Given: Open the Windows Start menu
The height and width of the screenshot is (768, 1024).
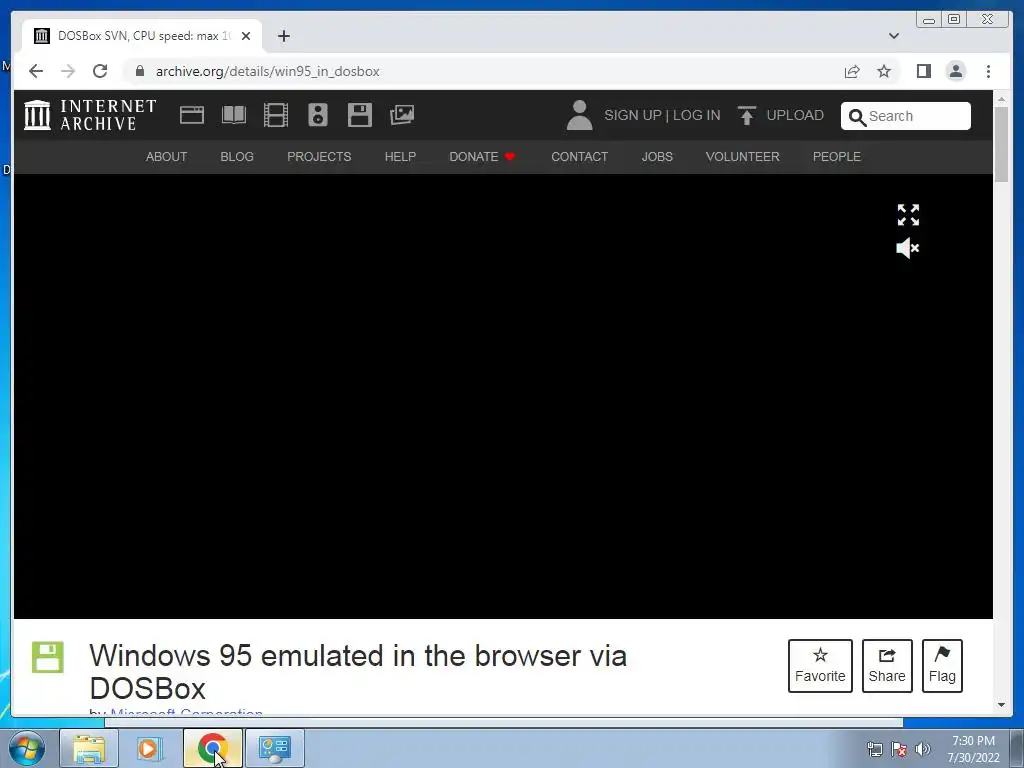Looking at the screenshot, I should pos(26,748).
